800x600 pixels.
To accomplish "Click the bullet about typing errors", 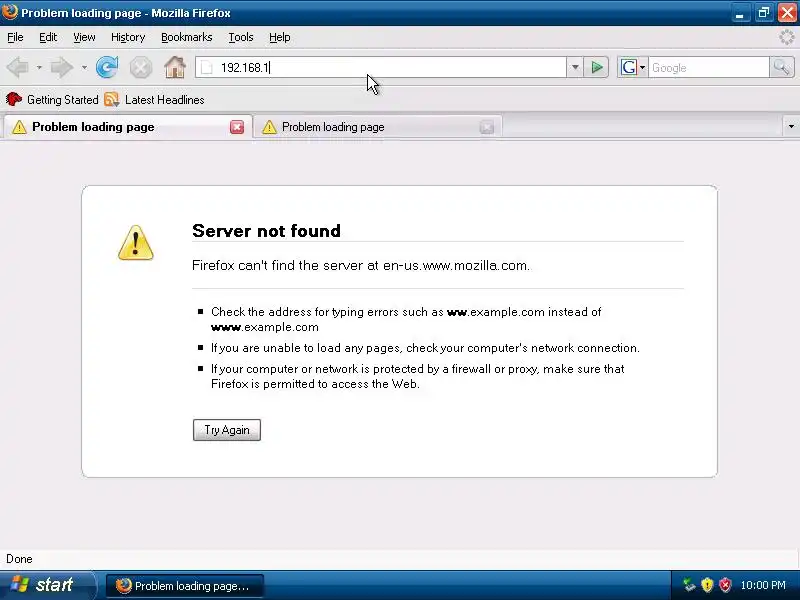I will [x=406, y=319].
